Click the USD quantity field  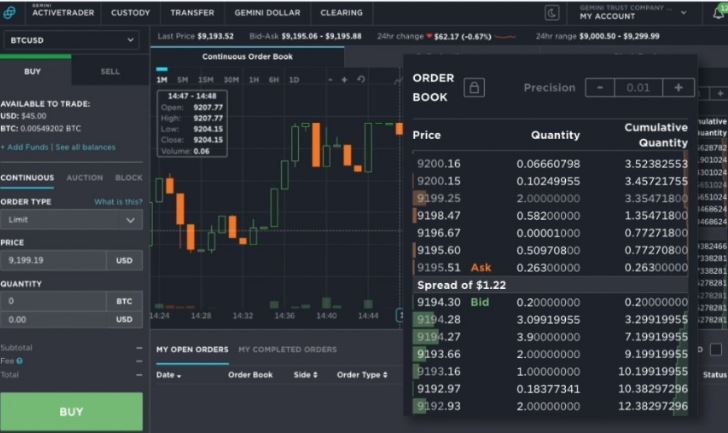pos(53,320)
